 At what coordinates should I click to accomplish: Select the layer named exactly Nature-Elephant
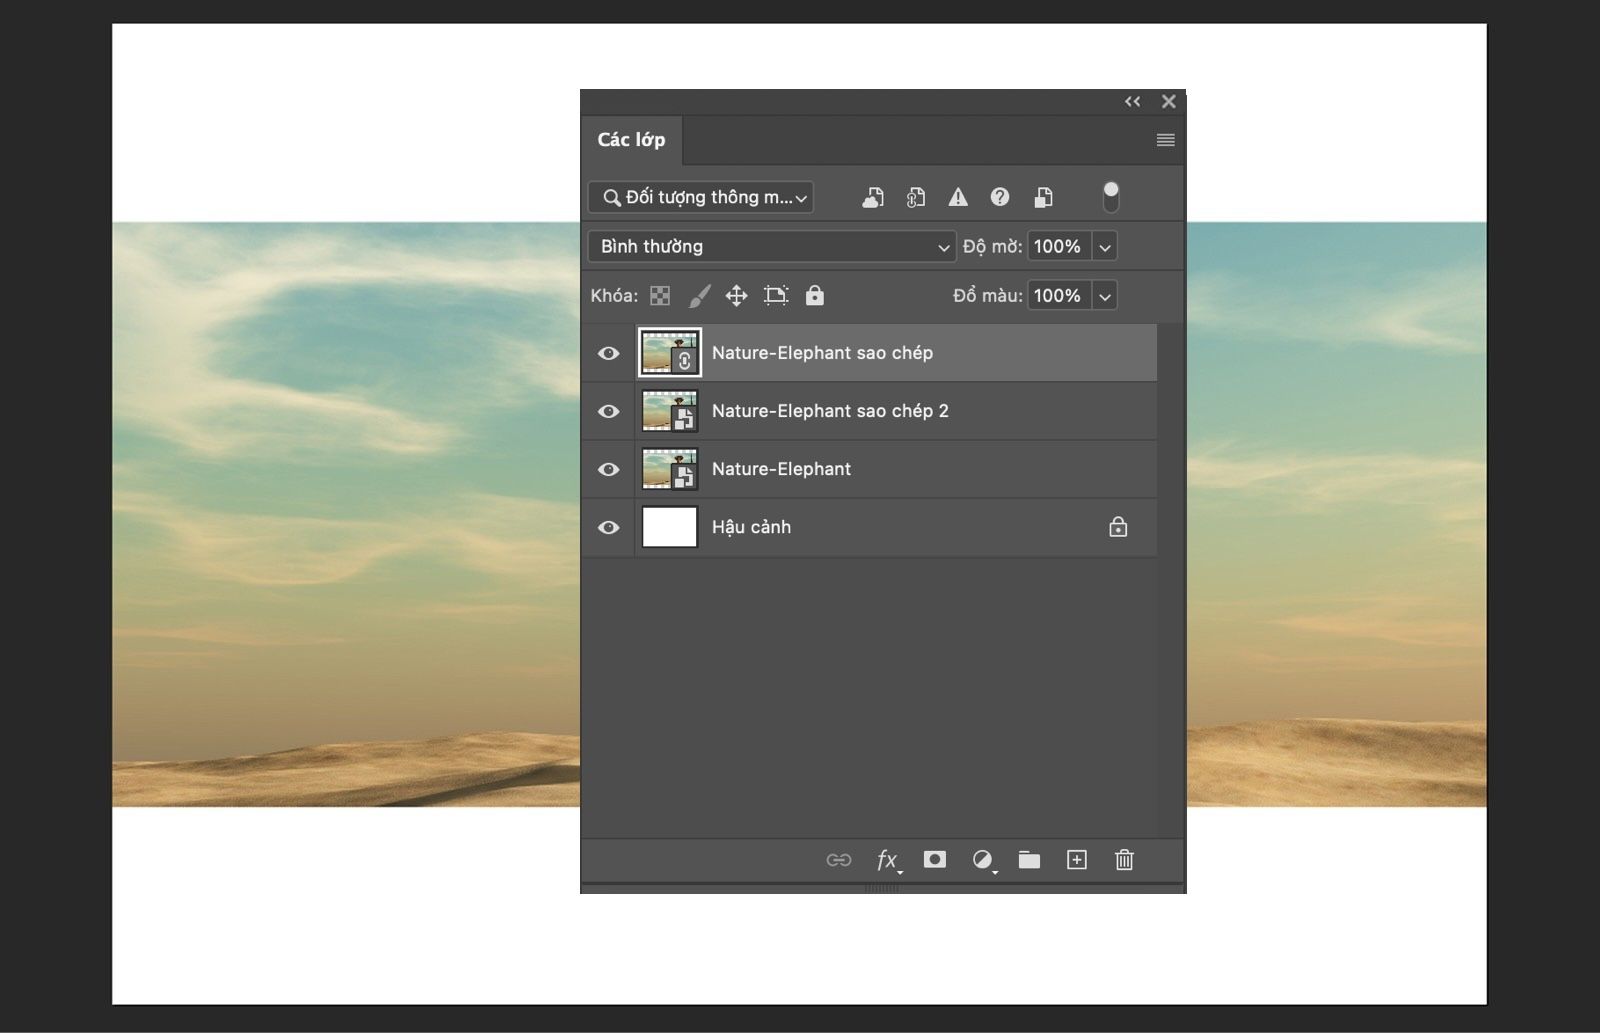[x=781, y=469]
